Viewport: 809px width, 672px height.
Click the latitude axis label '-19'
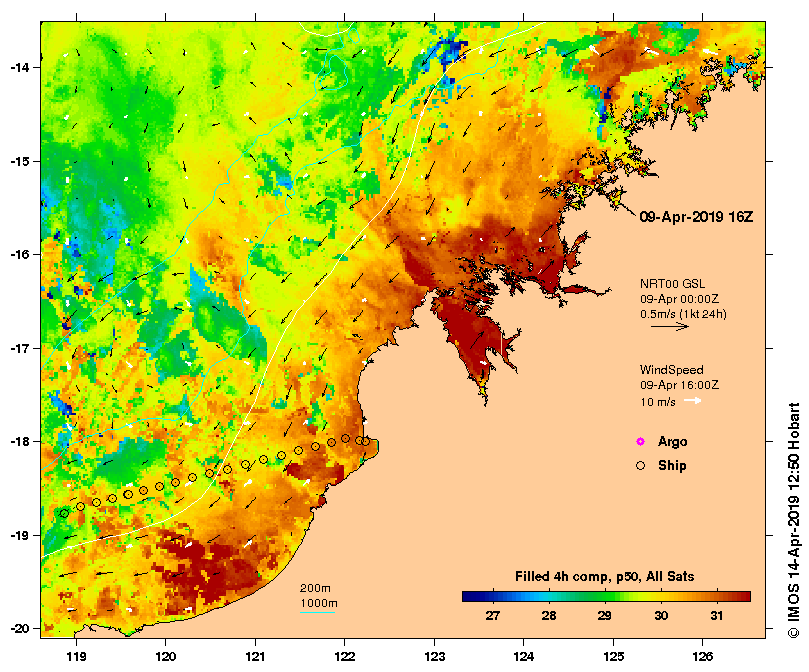coord(20,535)
